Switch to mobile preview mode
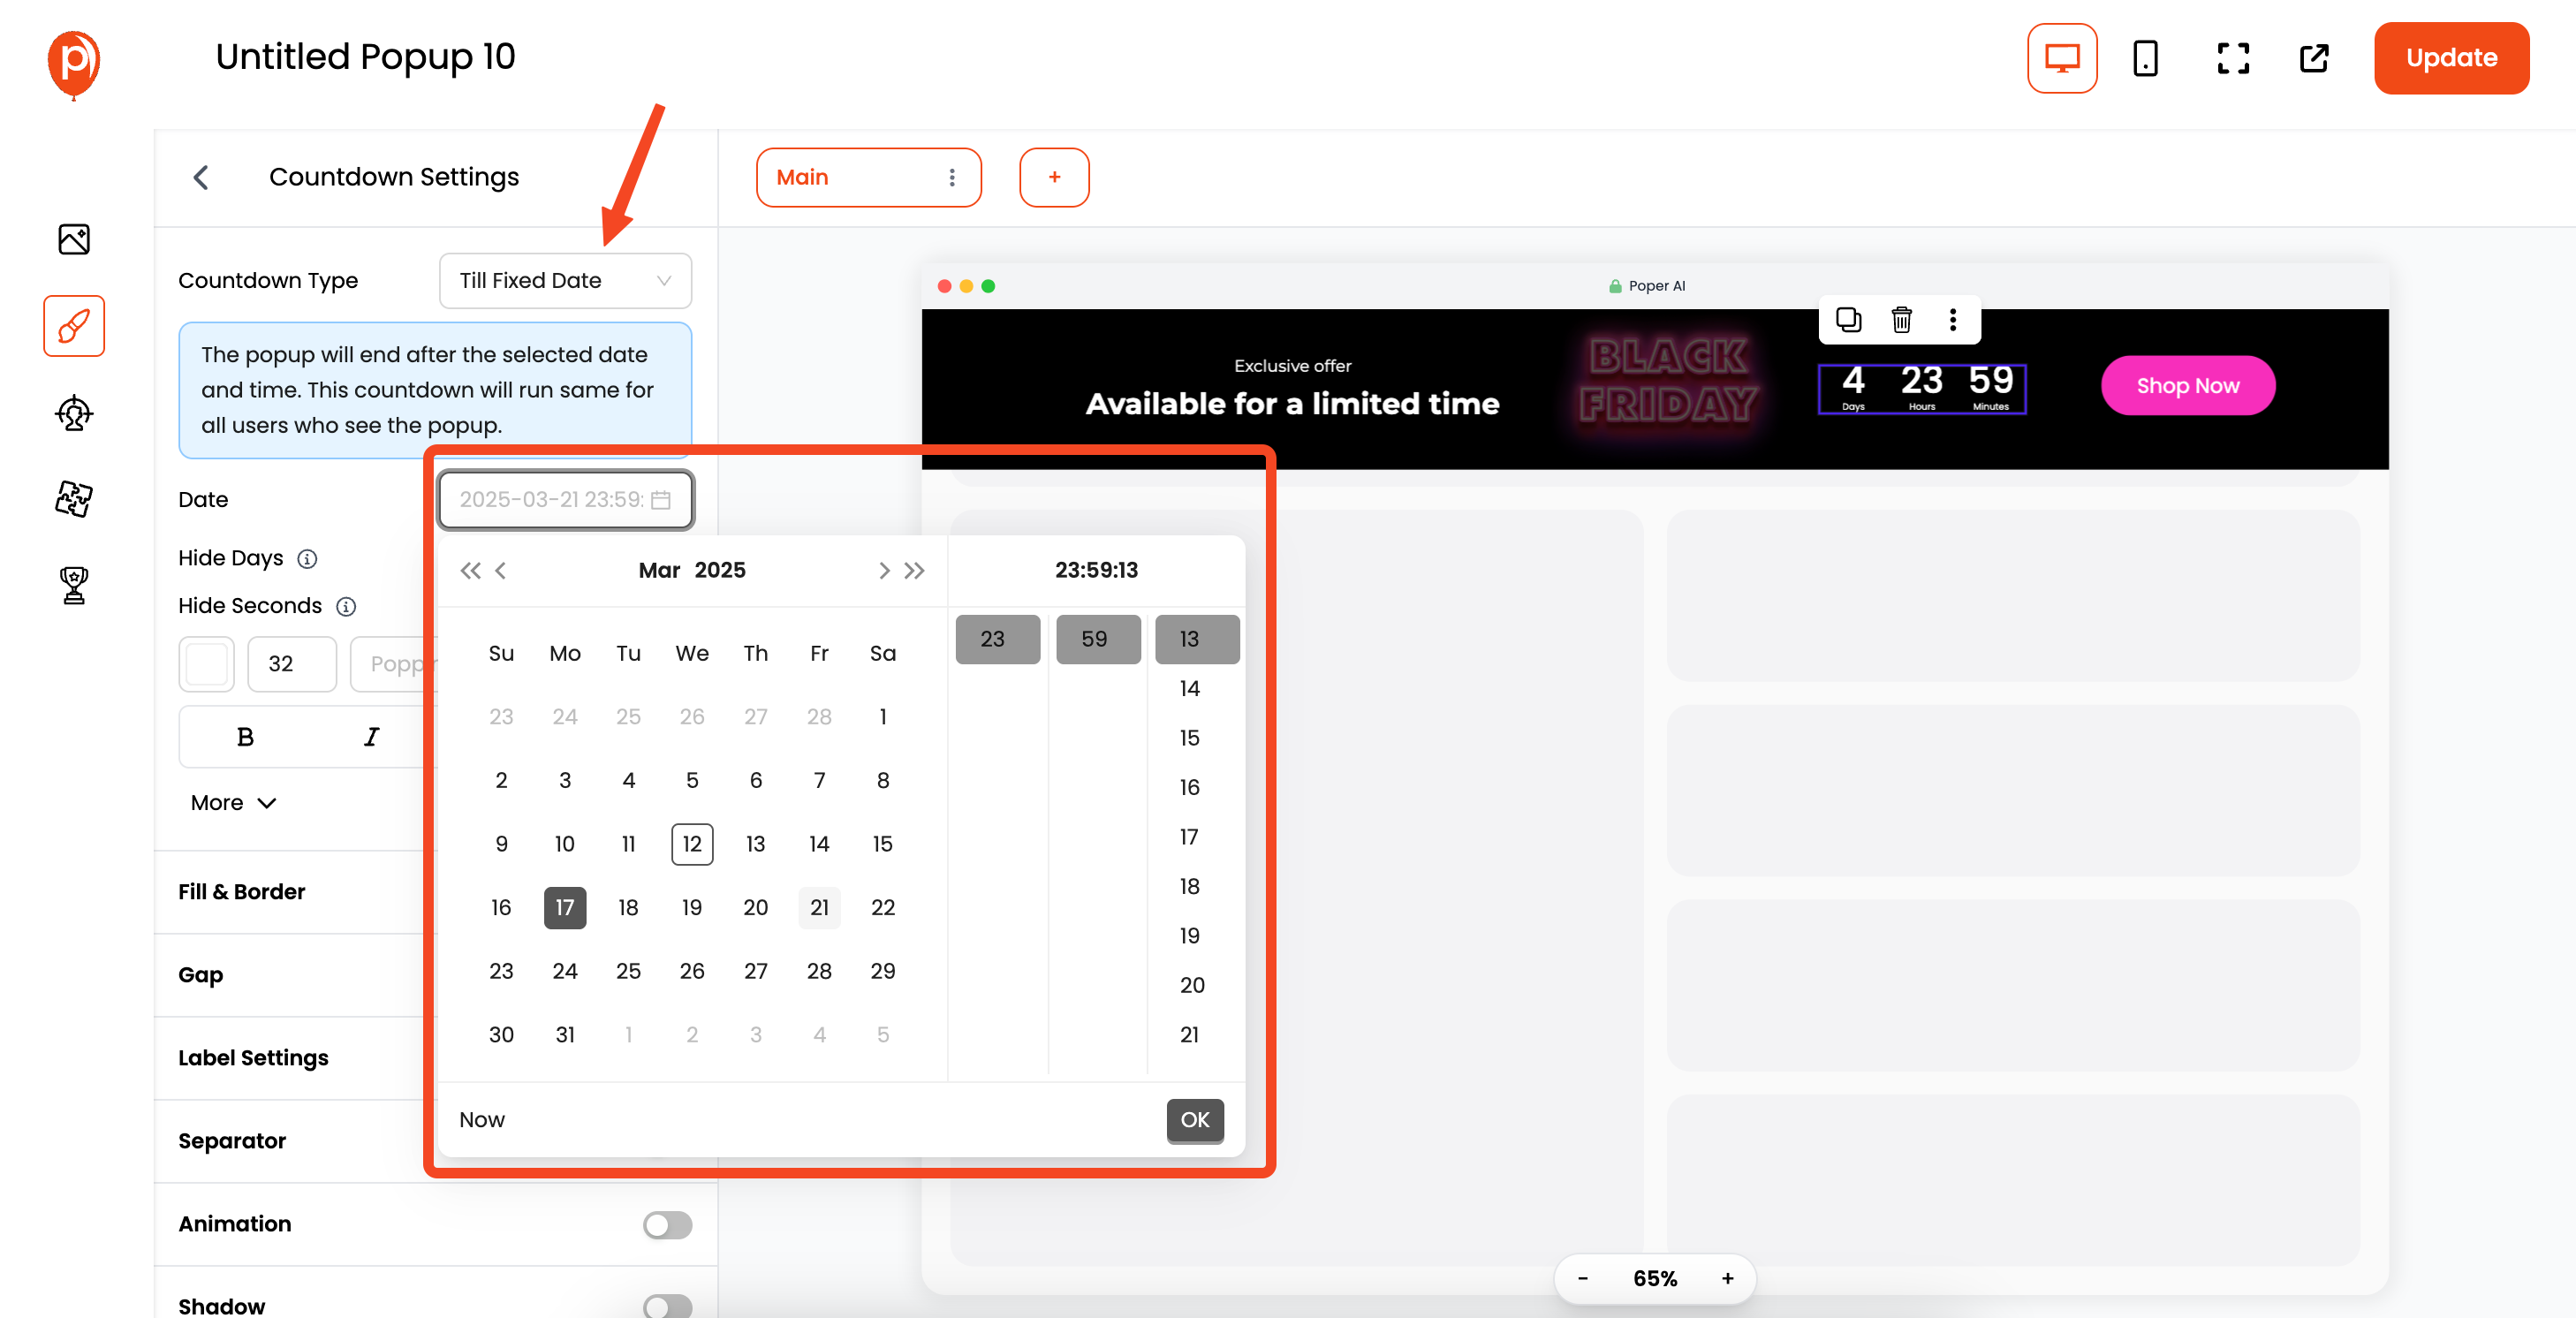2576x1318 pixels. pos(2145,58)
